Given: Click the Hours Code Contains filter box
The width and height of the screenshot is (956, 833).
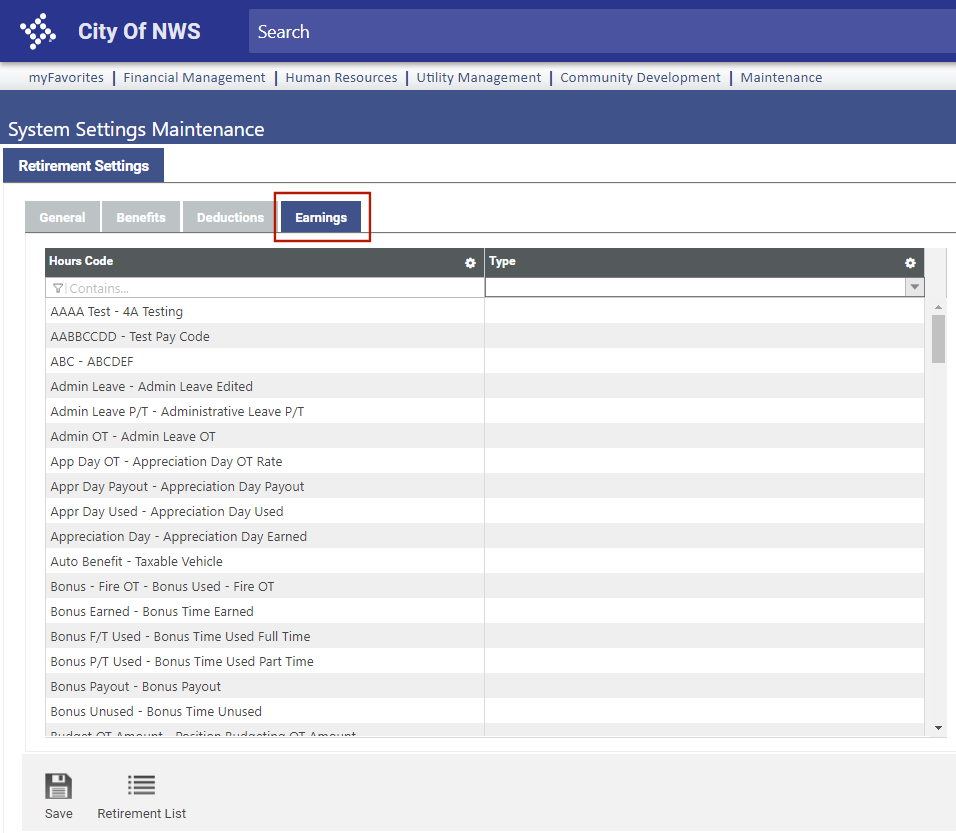Looking at the screenshot, I should pyautogui.click(x=270, y=288).
